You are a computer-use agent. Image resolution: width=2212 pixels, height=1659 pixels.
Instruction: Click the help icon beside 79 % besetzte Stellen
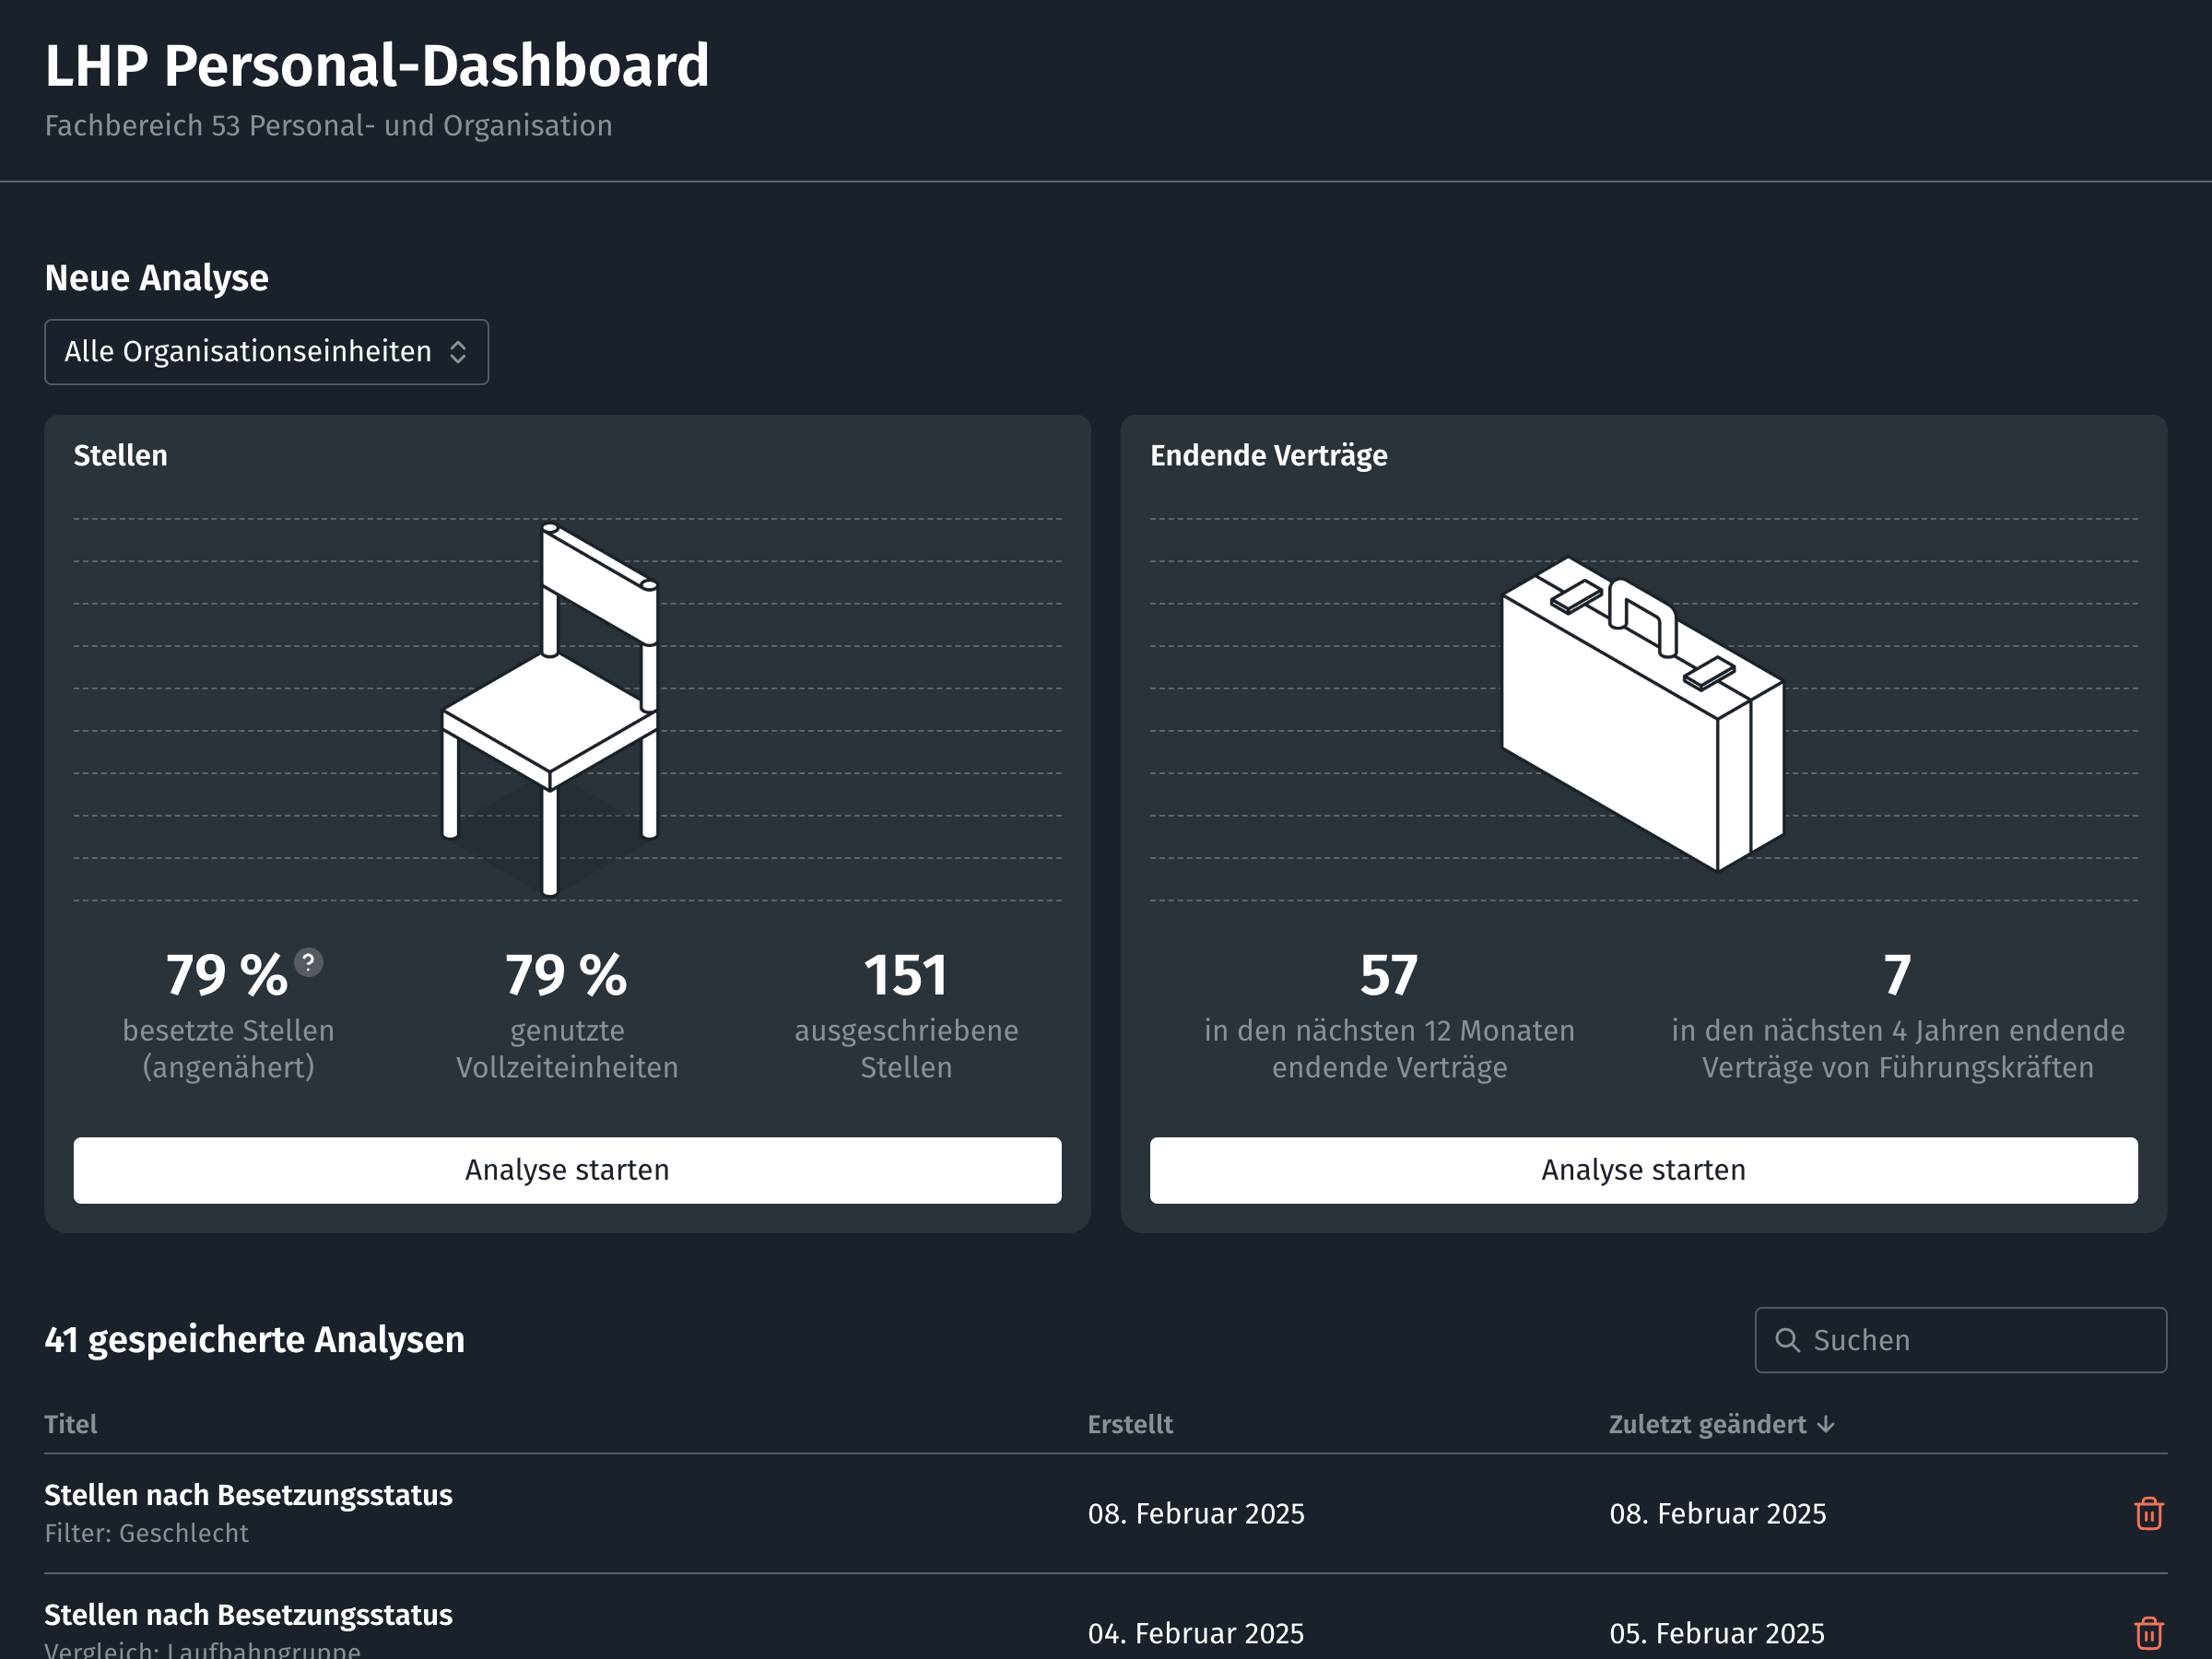[309, 962]
